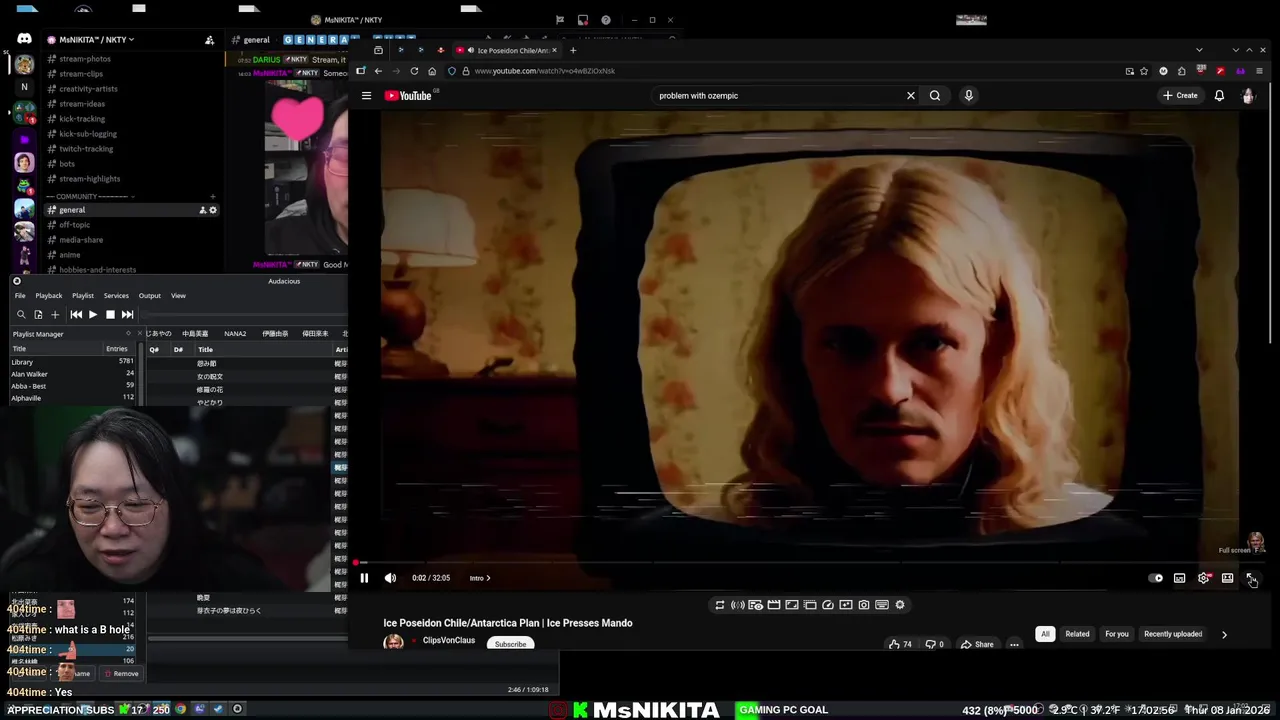Pause the YouTube video

(364, 578)
